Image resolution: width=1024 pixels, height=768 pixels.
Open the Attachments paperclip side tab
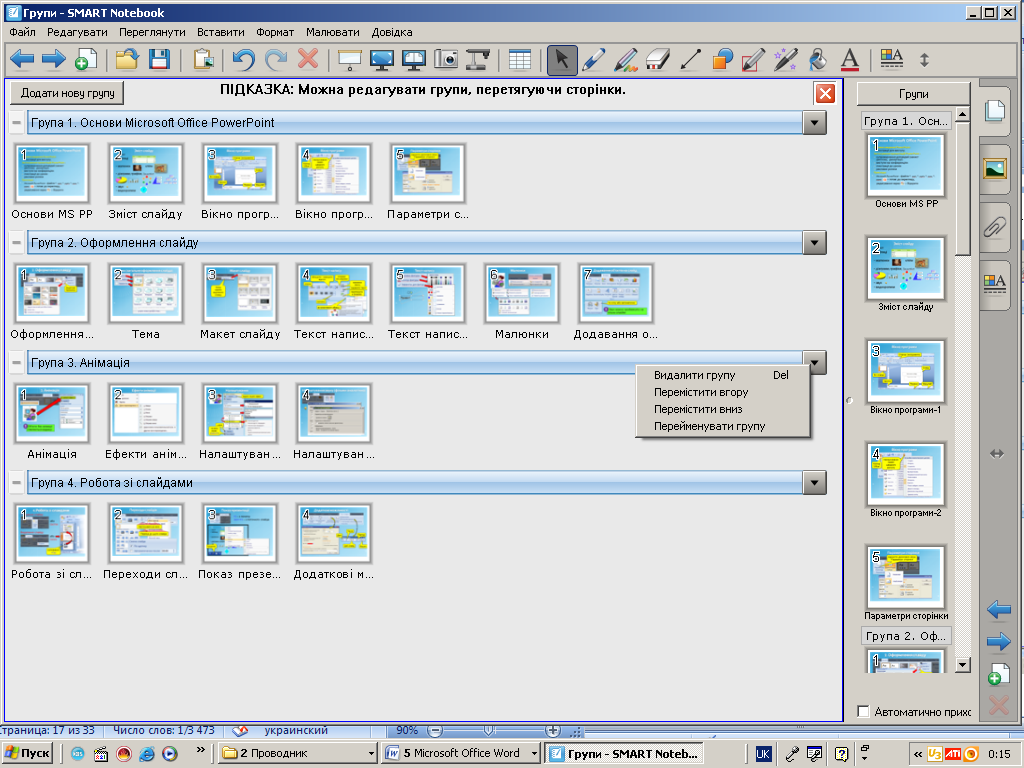pos(995,227)
